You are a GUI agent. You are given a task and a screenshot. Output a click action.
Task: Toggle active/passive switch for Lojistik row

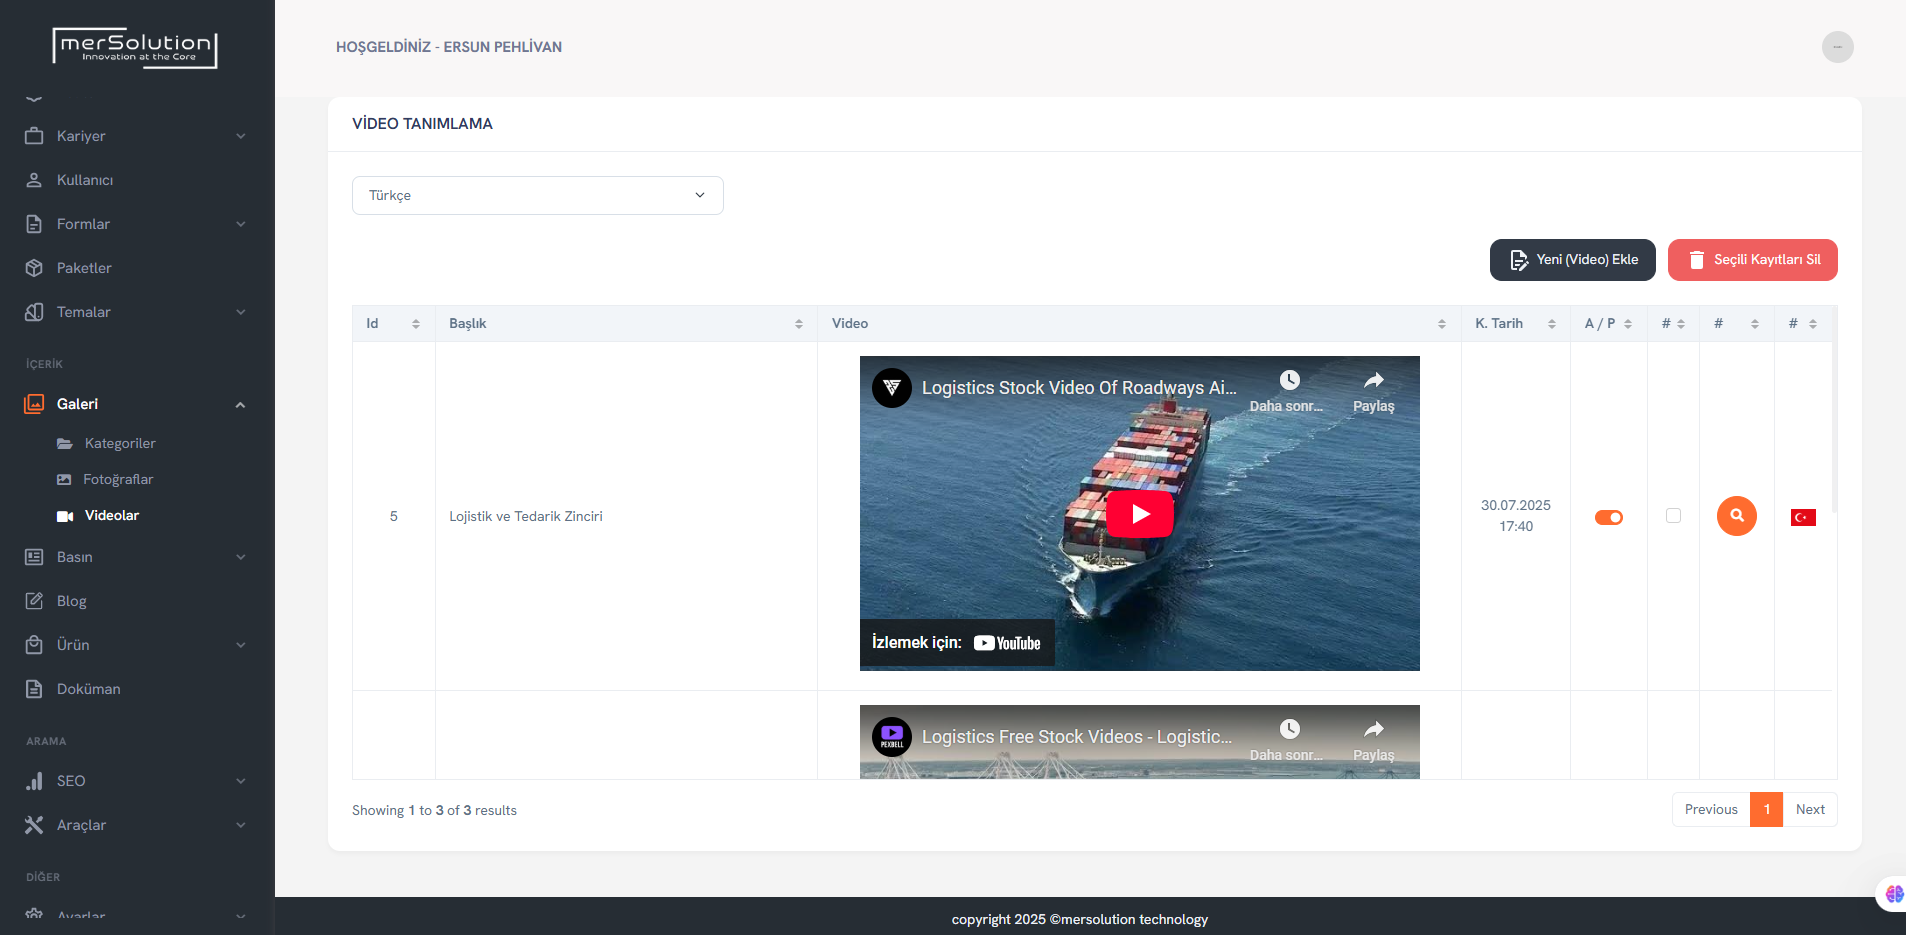1608,517
